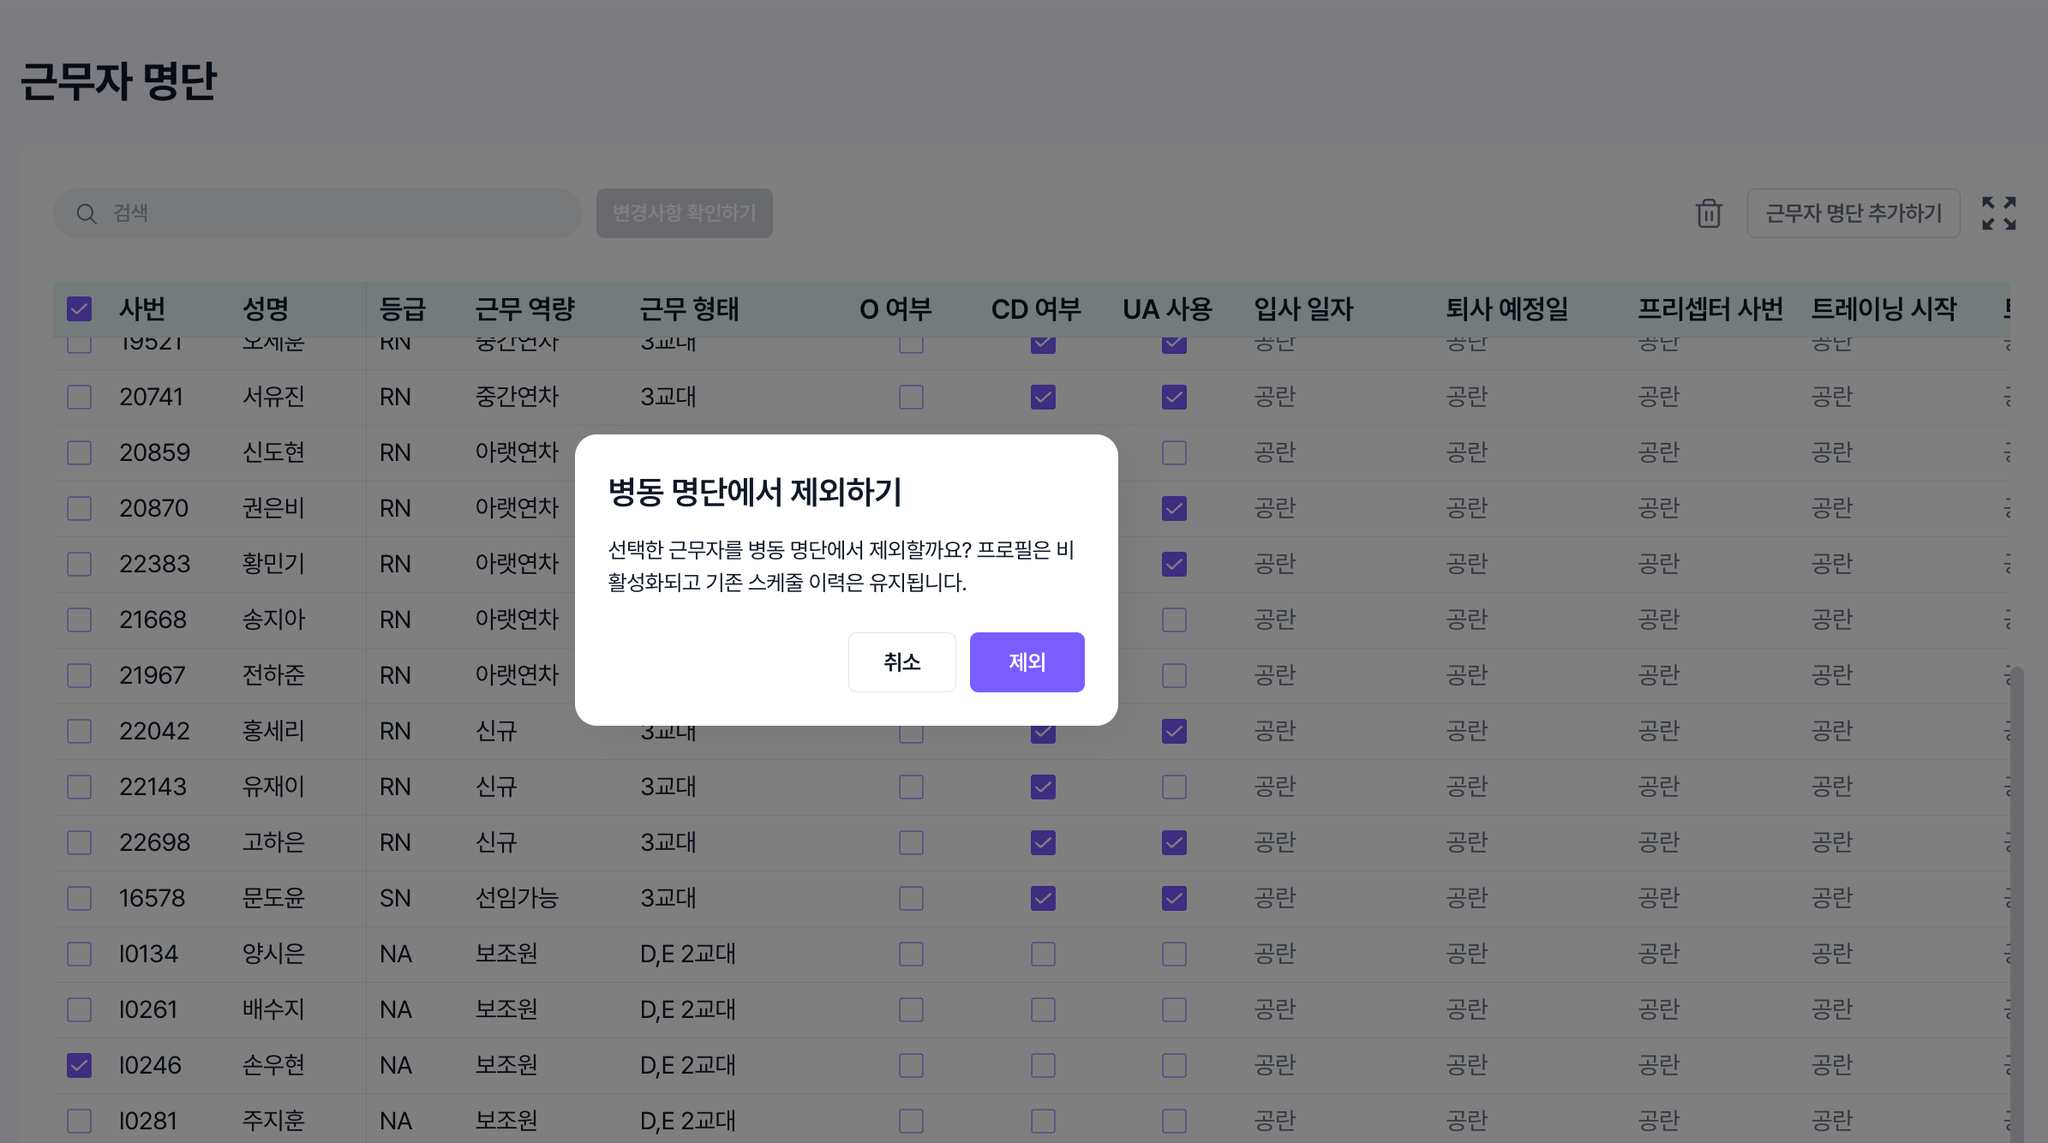Select the row checkbox for 서유진
The width and height of the screenshot is (2048, 1143).
(x=79, y=397)
